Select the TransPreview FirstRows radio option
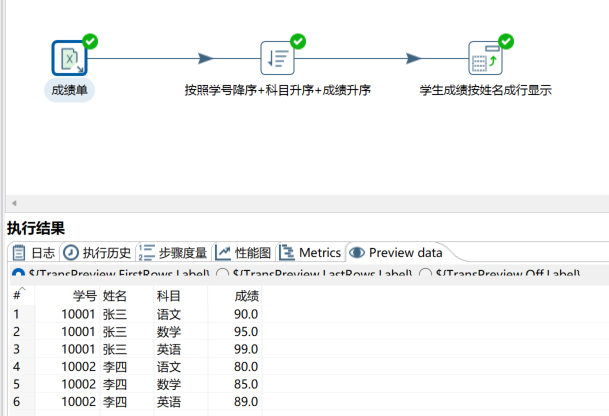609x416 pixels. 17,274
